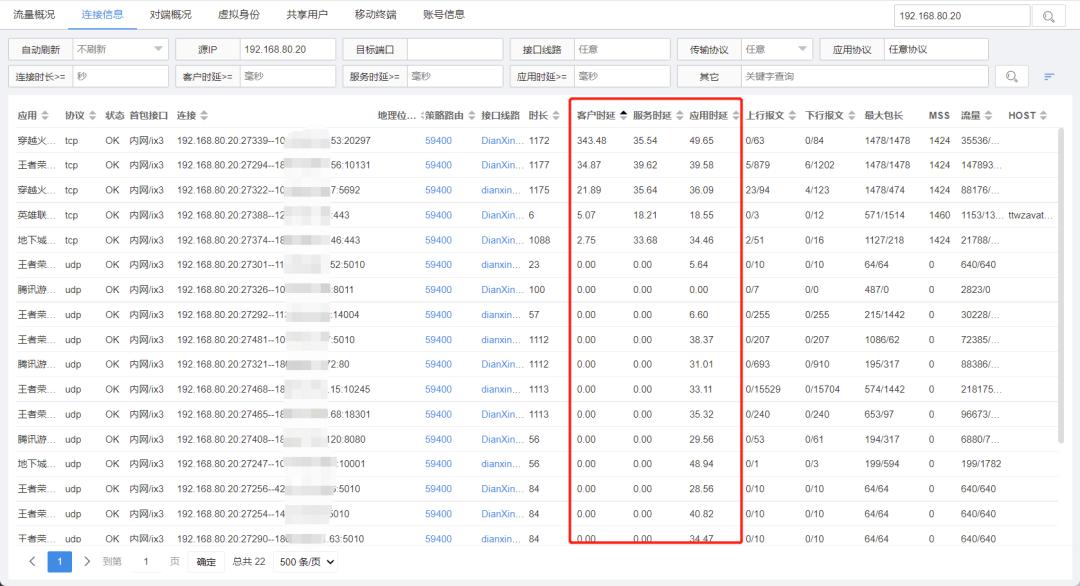Sort the 上行报文 column arrows
Viewport: 1080px width, 586px height.
[791, 114]
